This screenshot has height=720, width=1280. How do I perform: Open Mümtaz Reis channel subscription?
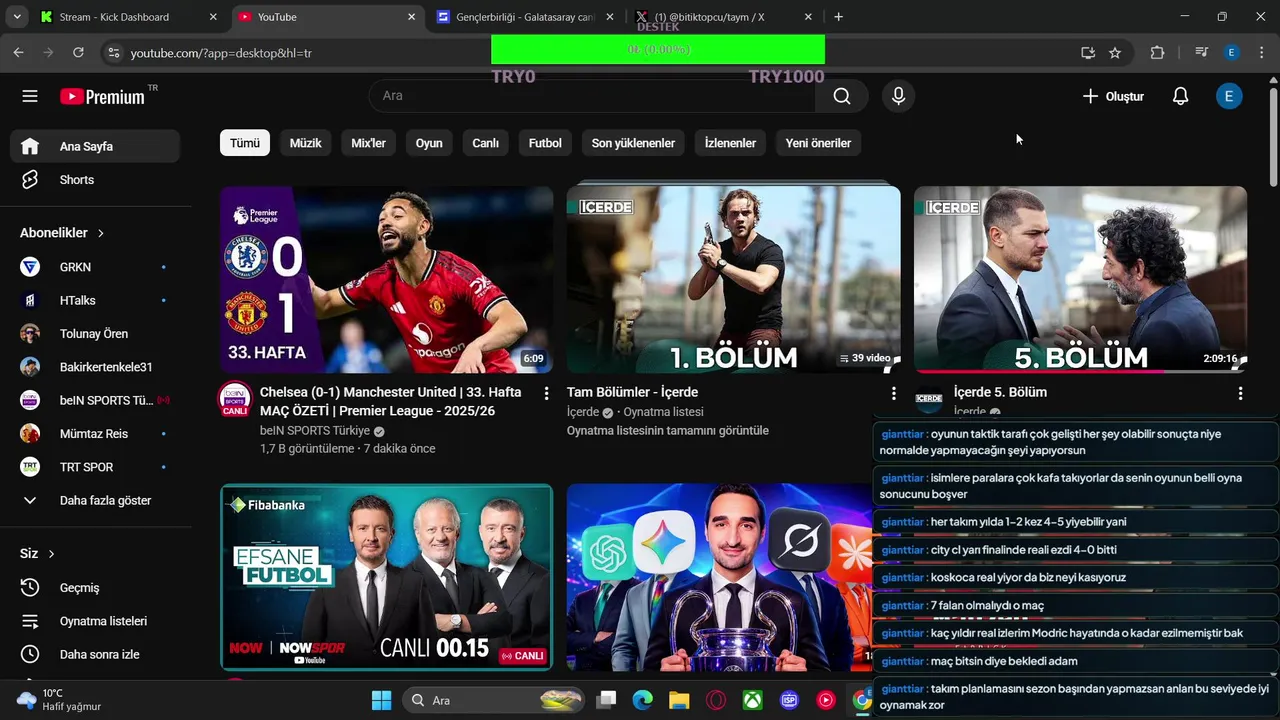[x=95, y=434]
